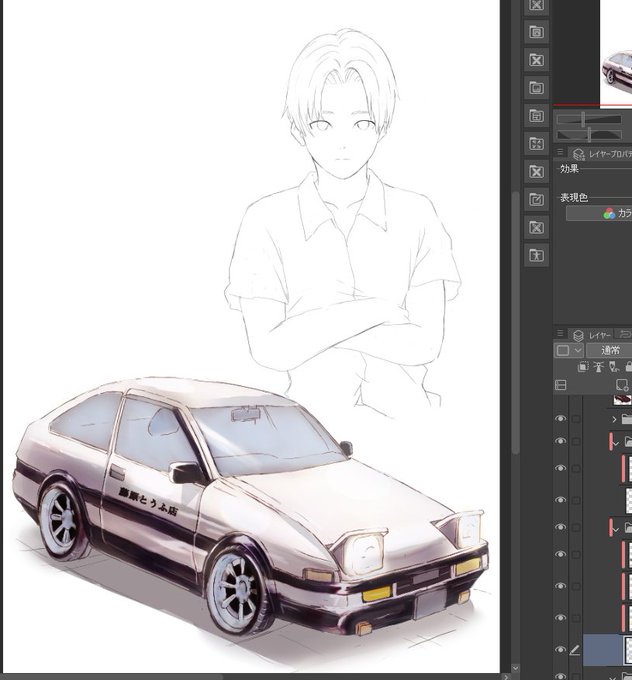Click the pen icon on the selected layer
Viewport: 632px width, 680px height.
575,650
